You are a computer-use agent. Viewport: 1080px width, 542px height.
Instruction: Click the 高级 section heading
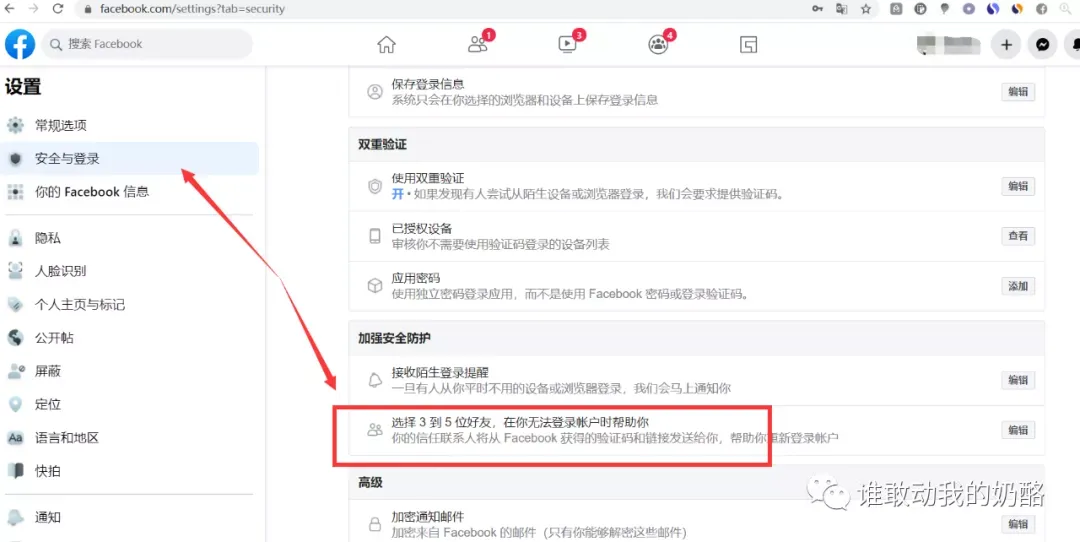click(370, 483)
